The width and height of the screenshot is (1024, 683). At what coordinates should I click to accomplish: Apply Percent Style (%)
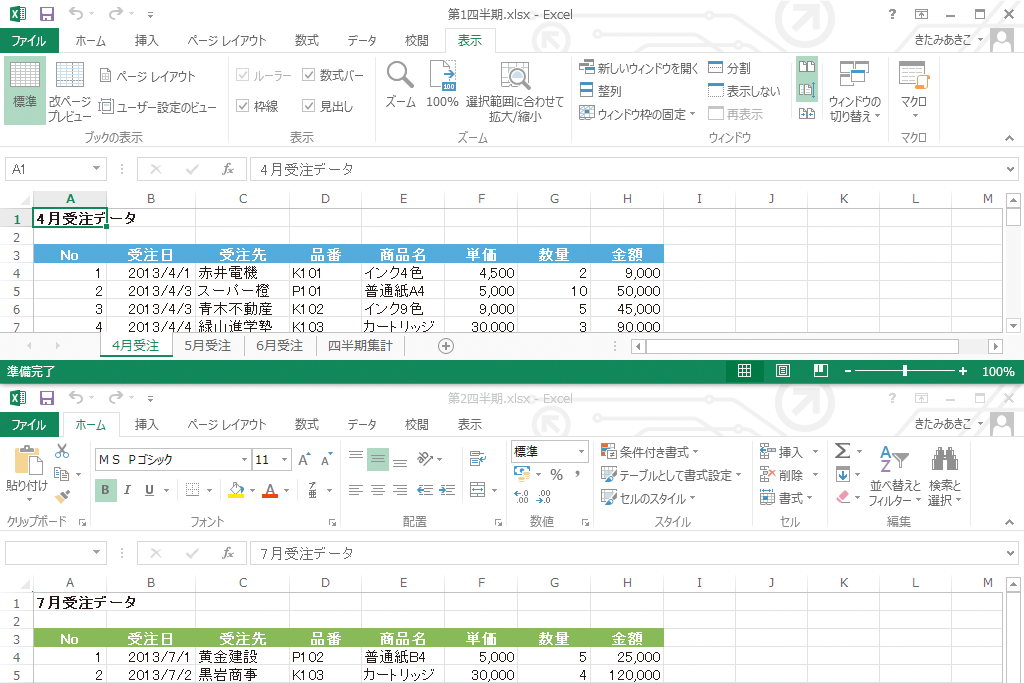coord(556,475)
